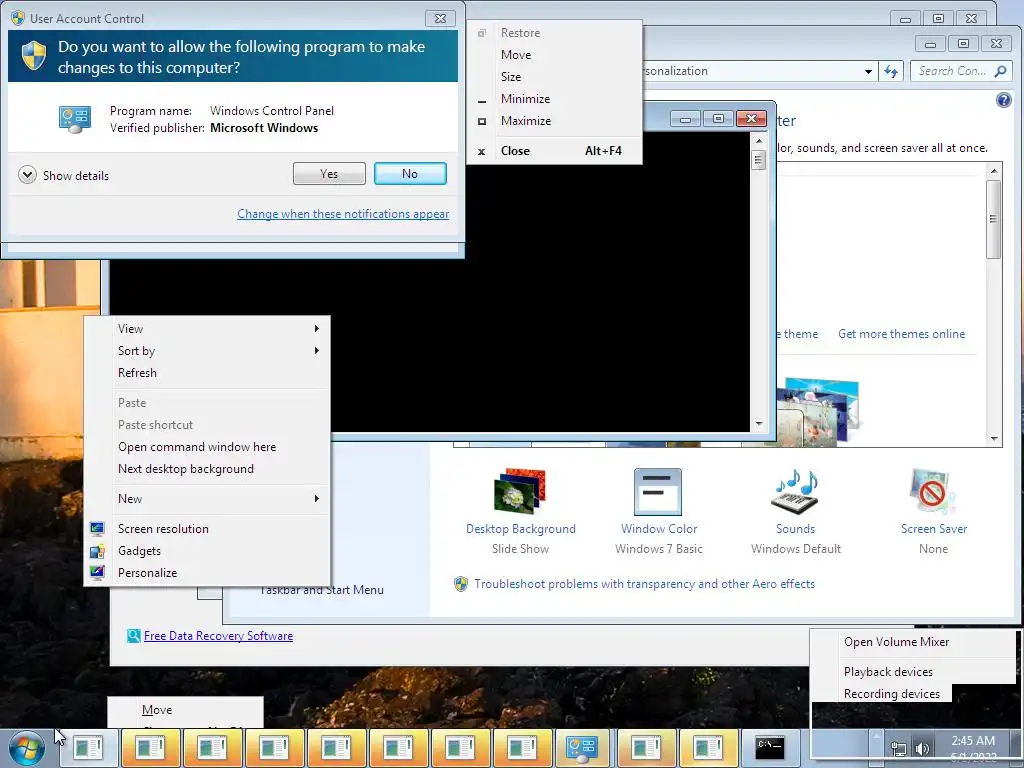
Task: Select Refresh in desktop context menu
Action: (207, 373)
